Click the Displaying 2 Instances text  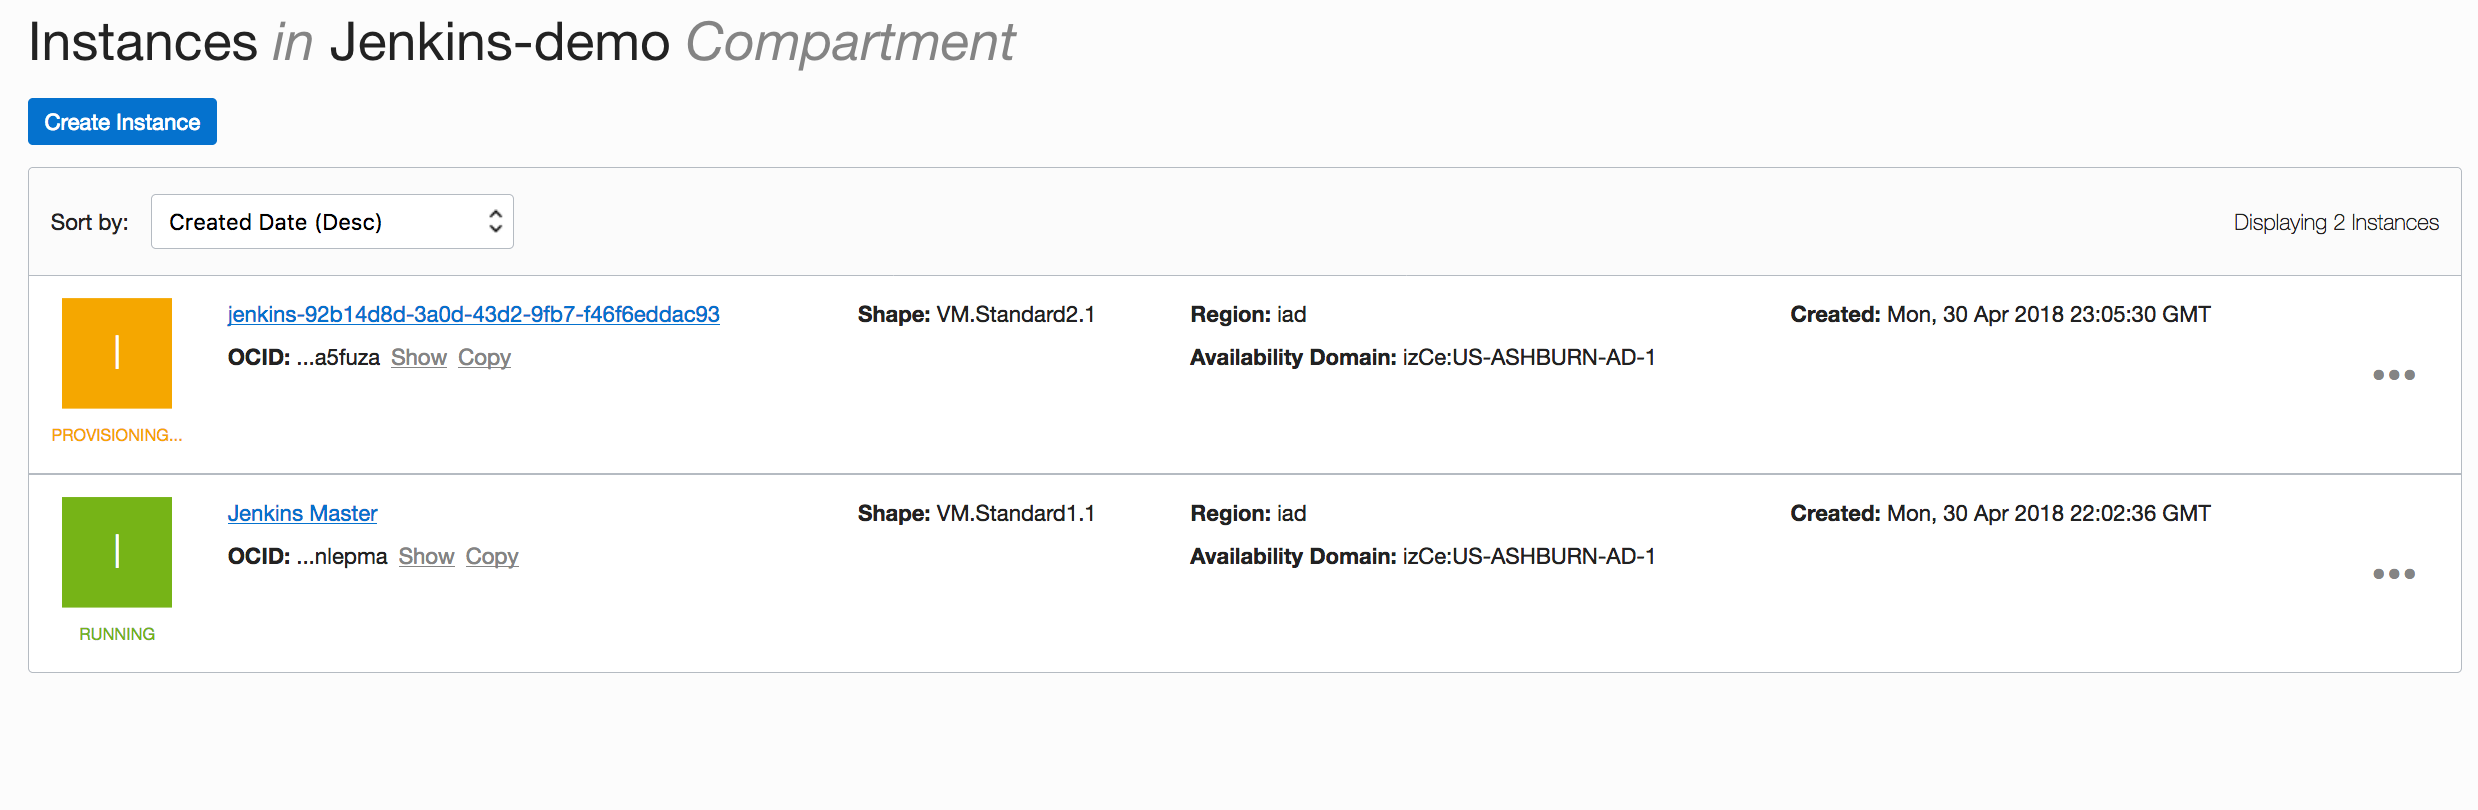coord(2336,223)
